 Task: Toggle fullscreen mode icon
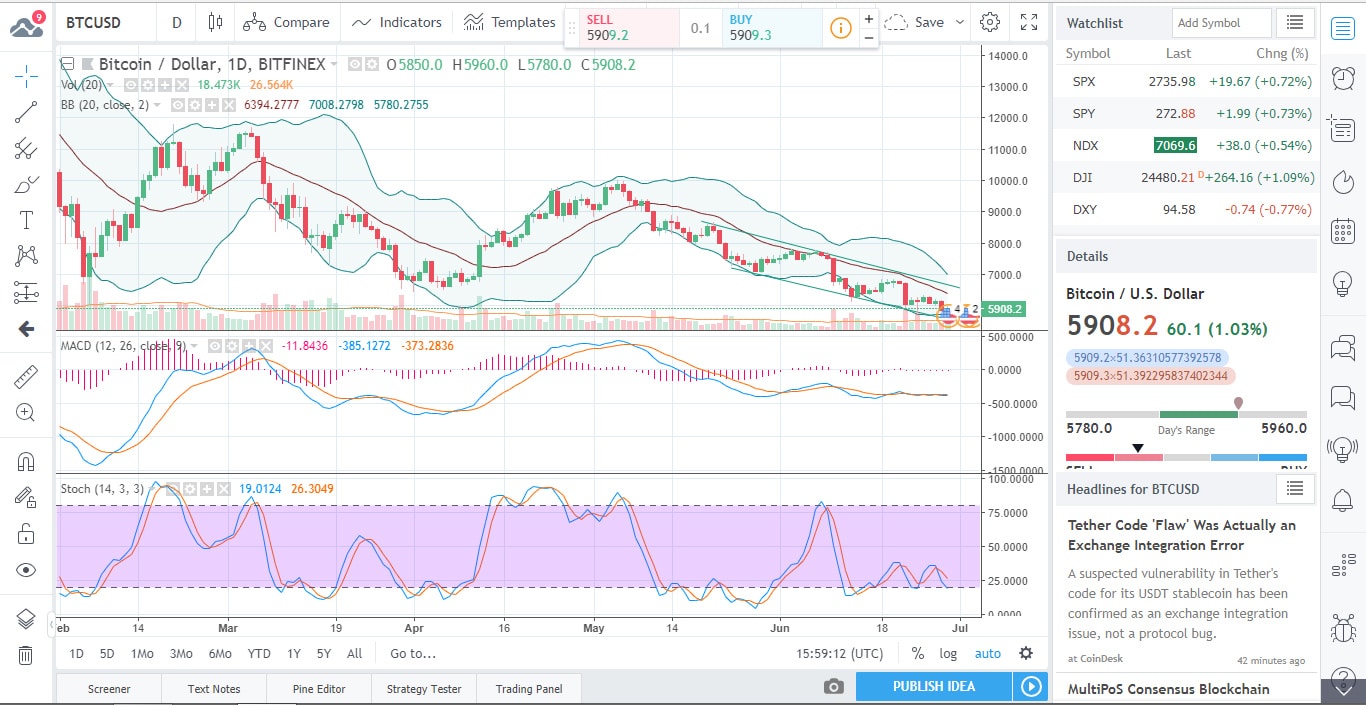pos(1029,22)
